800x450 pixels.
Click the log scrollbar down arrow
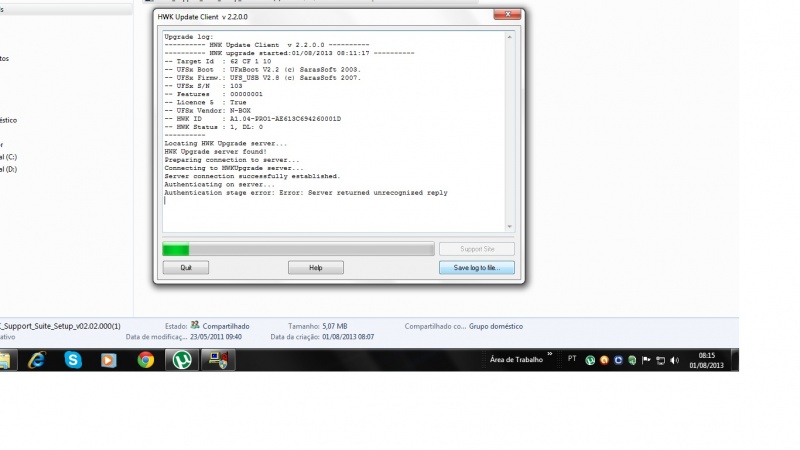click(x=509, y=227)
